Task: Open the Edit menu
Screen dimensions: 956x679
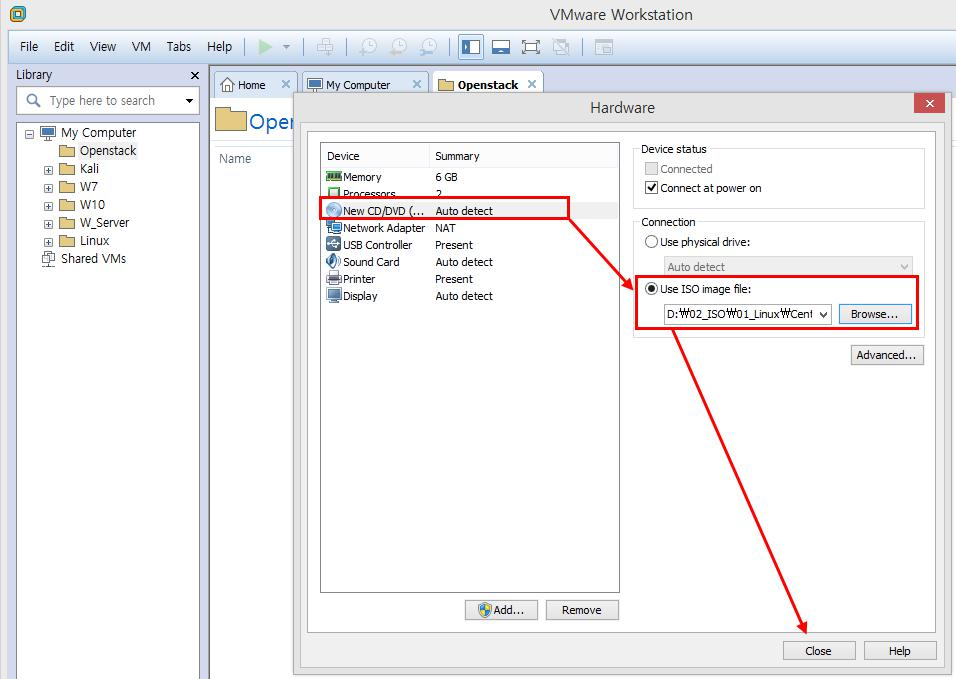Action: 63,47
